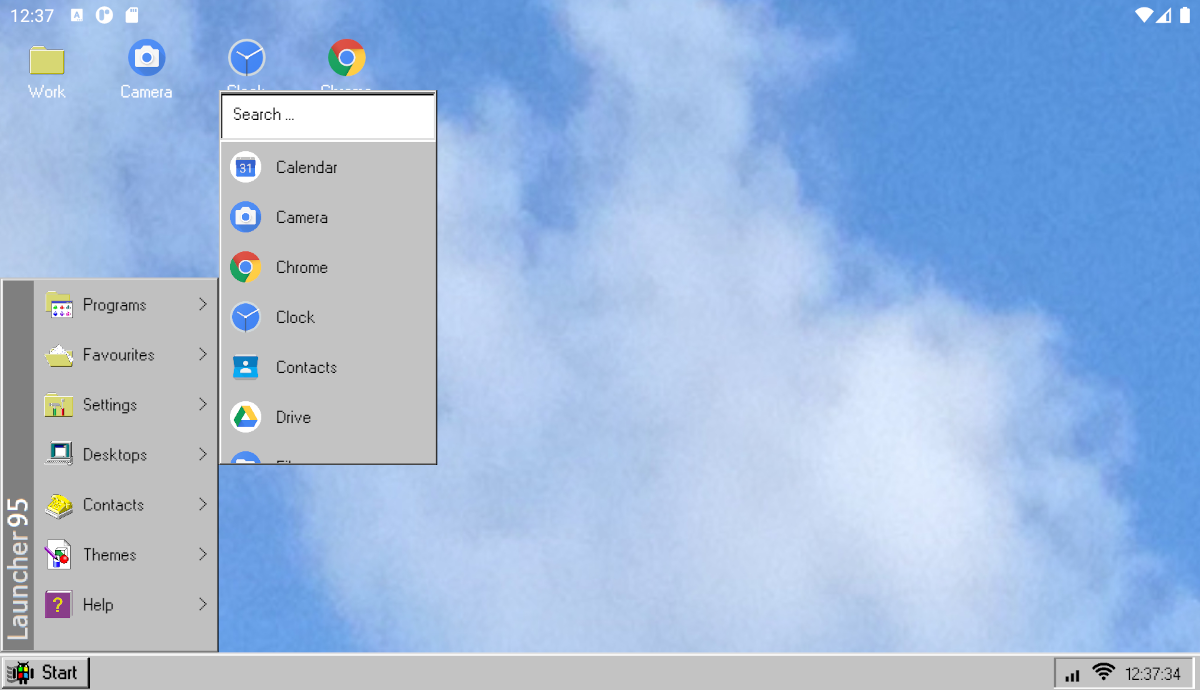Open Programs in the Start menu
This screenshot has height=690, width=1200.
[x=125, y=305]
